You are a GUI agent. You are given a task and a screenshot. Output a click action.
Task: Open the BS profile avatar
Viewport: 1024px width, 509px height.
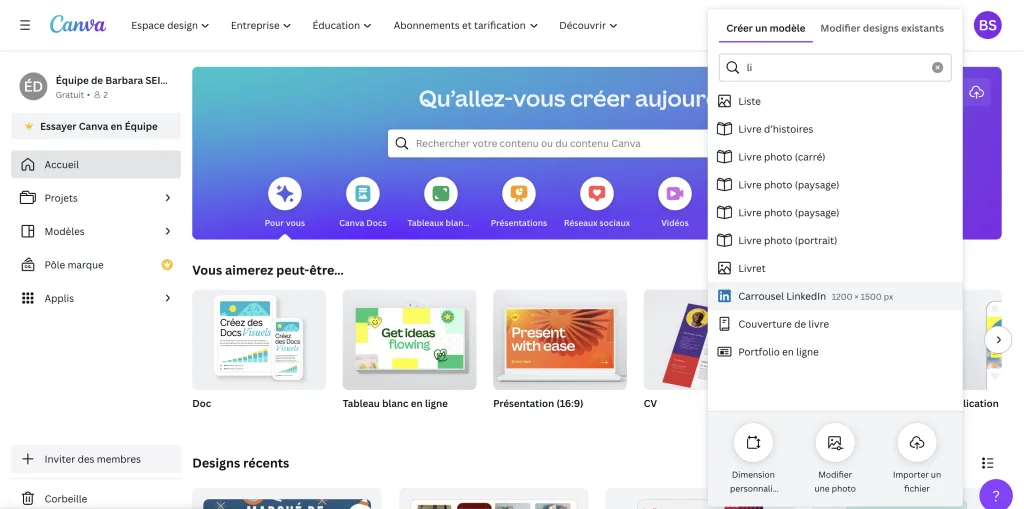tap(987, 25)
